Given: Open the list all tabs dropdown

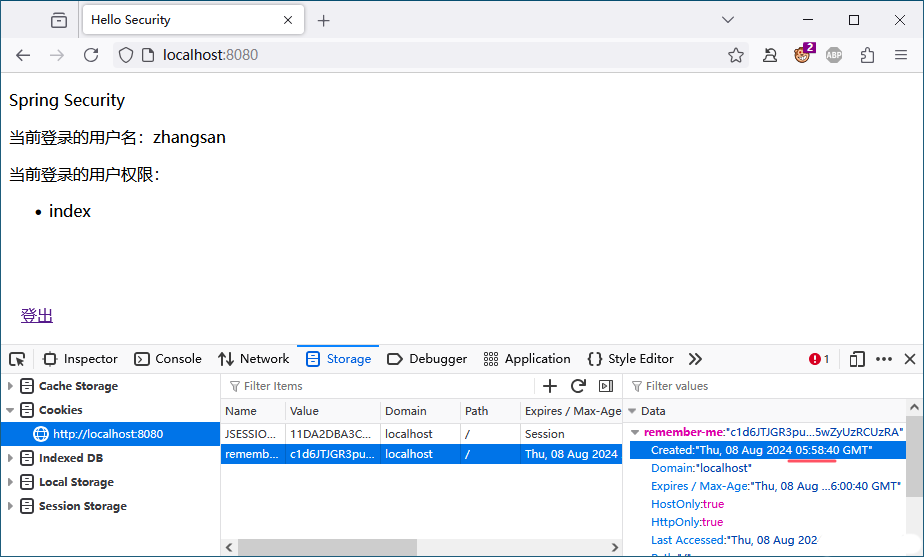Looking at the screenshot, I should coord(728,20).
